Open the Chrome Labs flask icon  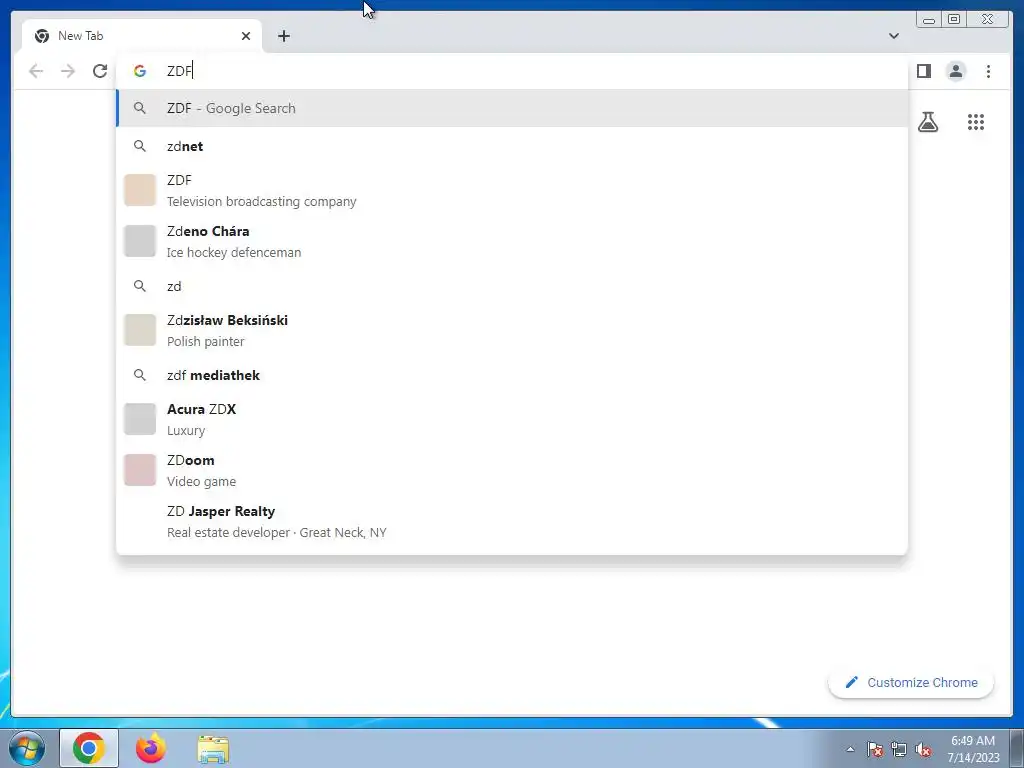[927, 121]
